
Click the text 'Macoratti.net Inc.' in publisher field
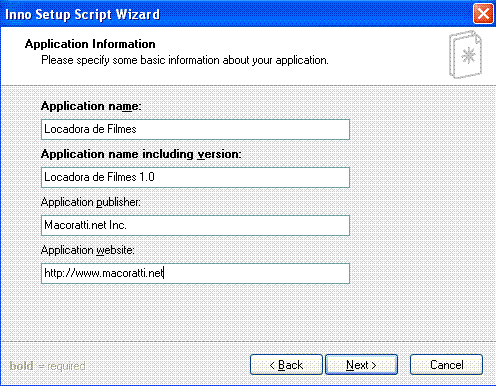click(x=85, y=225)
